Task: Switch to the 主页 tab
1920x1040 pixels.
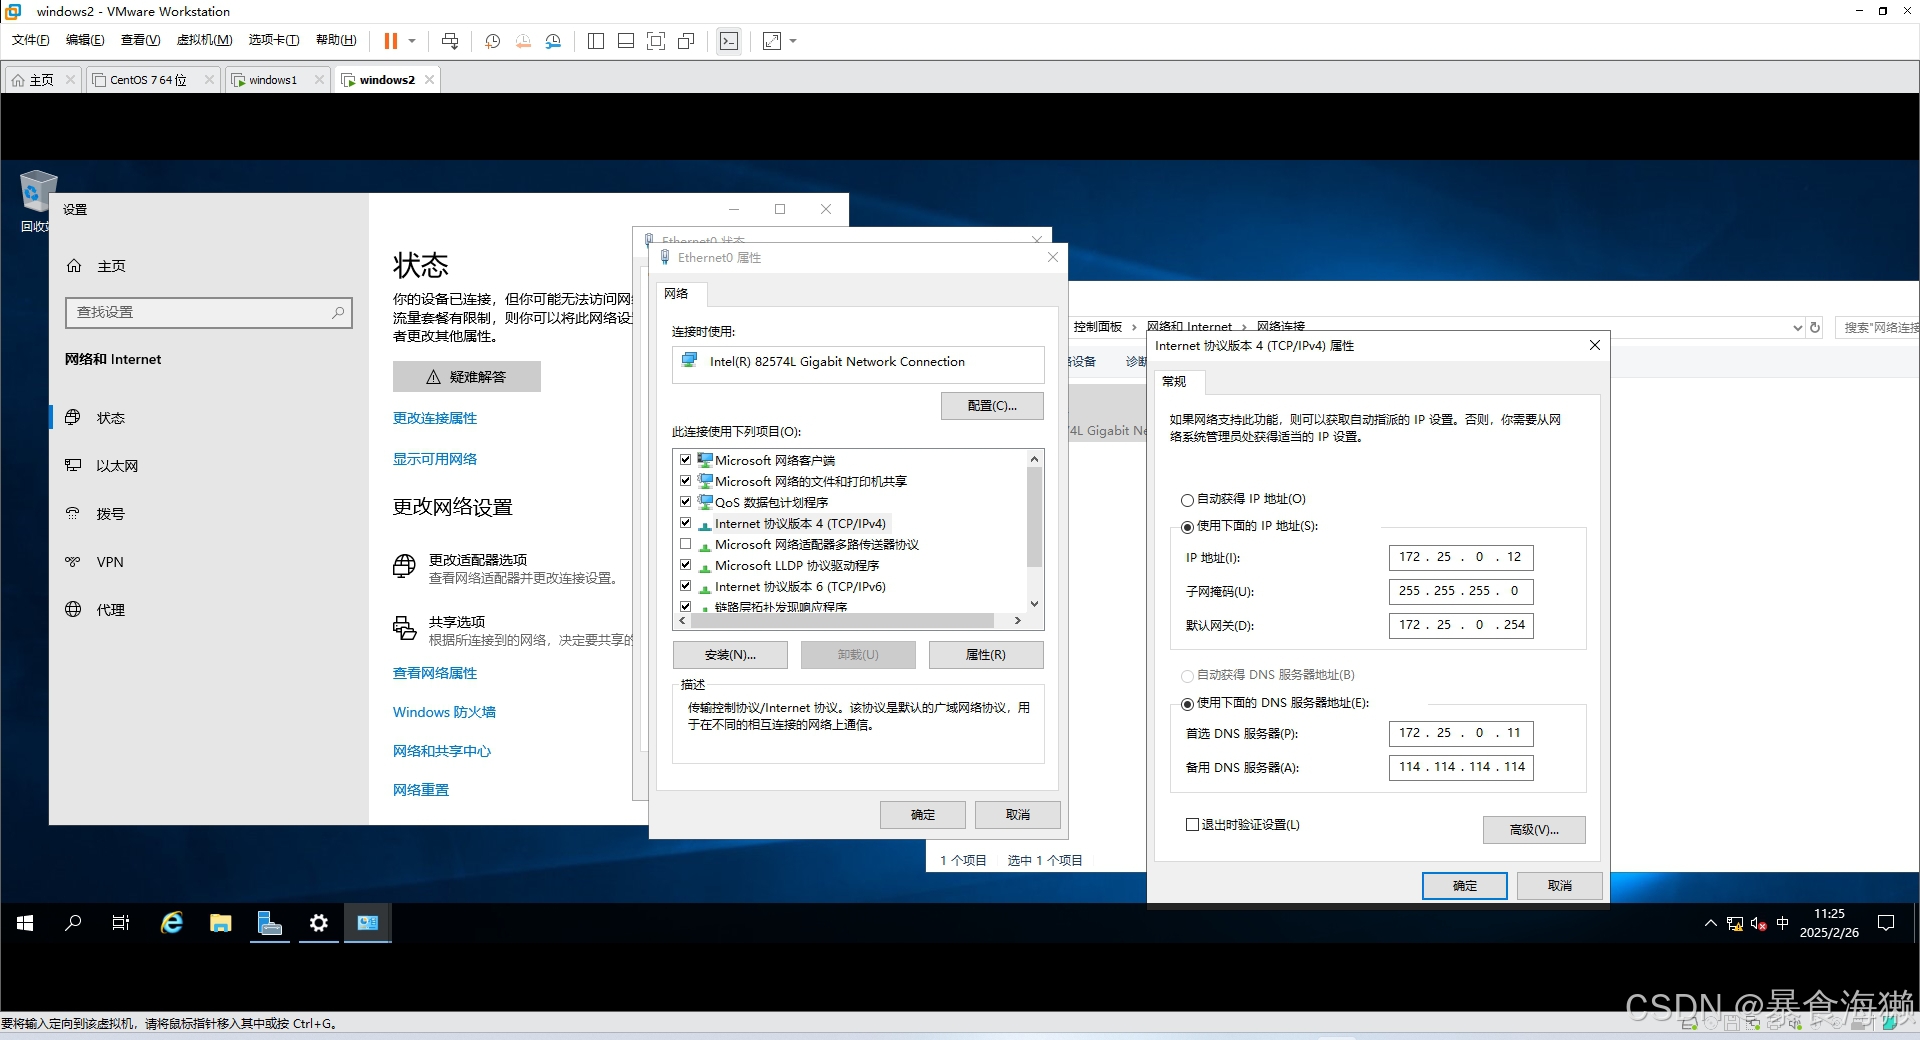Action: [x=41, y=80]
